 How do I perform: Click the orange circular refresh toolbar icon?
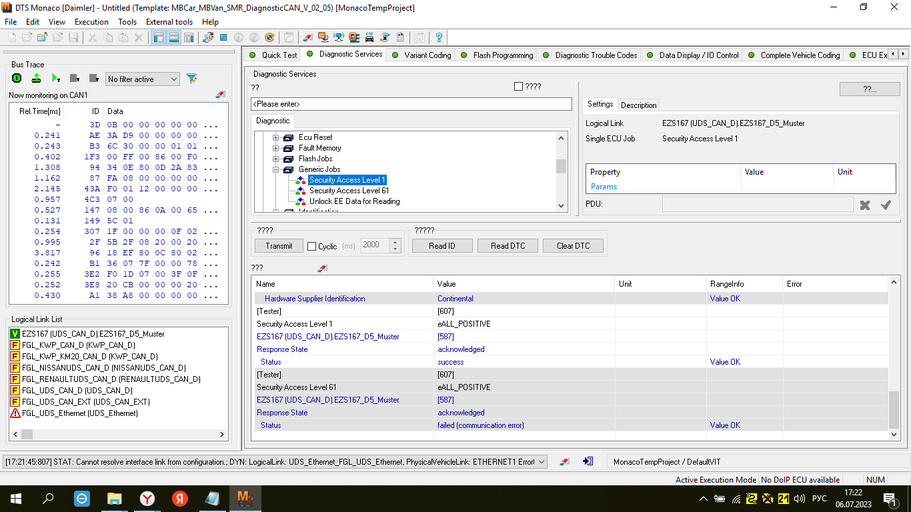tap(270, 38)
